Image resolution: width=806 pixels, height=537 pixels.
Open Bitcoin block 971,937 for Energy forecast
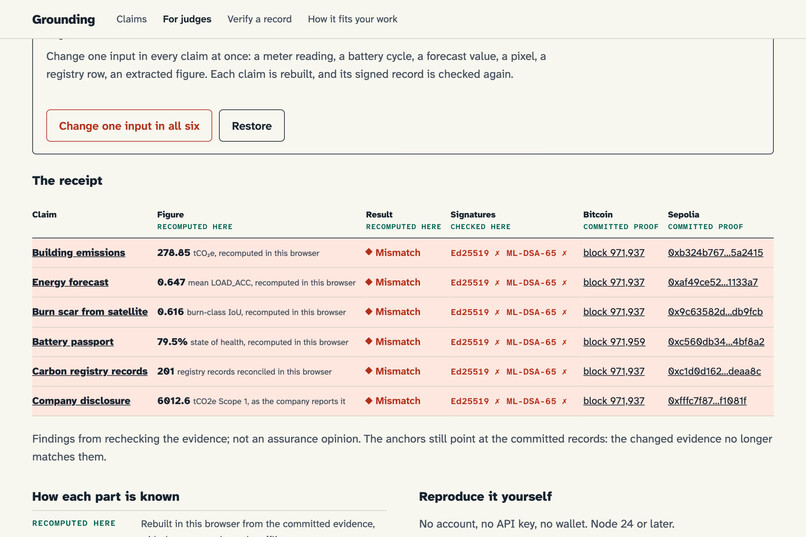[614, 282]
